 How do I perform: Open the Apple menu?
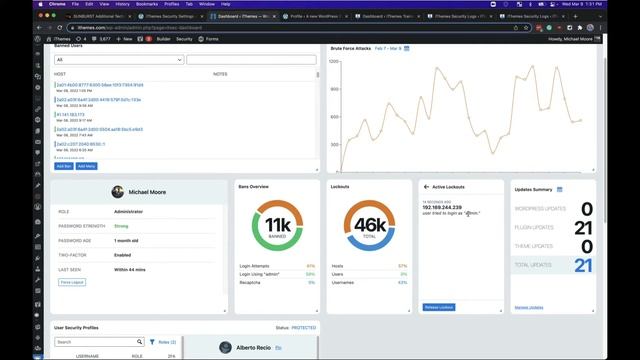(40, 4)
